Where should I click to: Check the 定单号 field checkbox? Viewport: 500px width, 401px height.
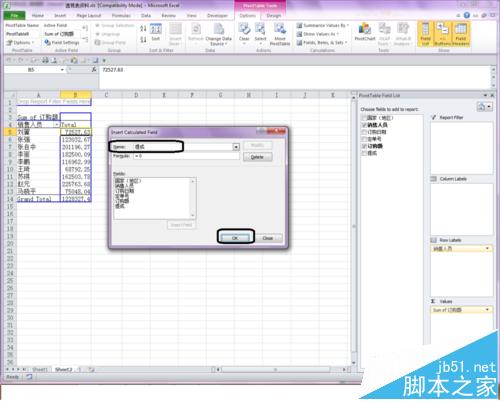click(x=364, y=139)
